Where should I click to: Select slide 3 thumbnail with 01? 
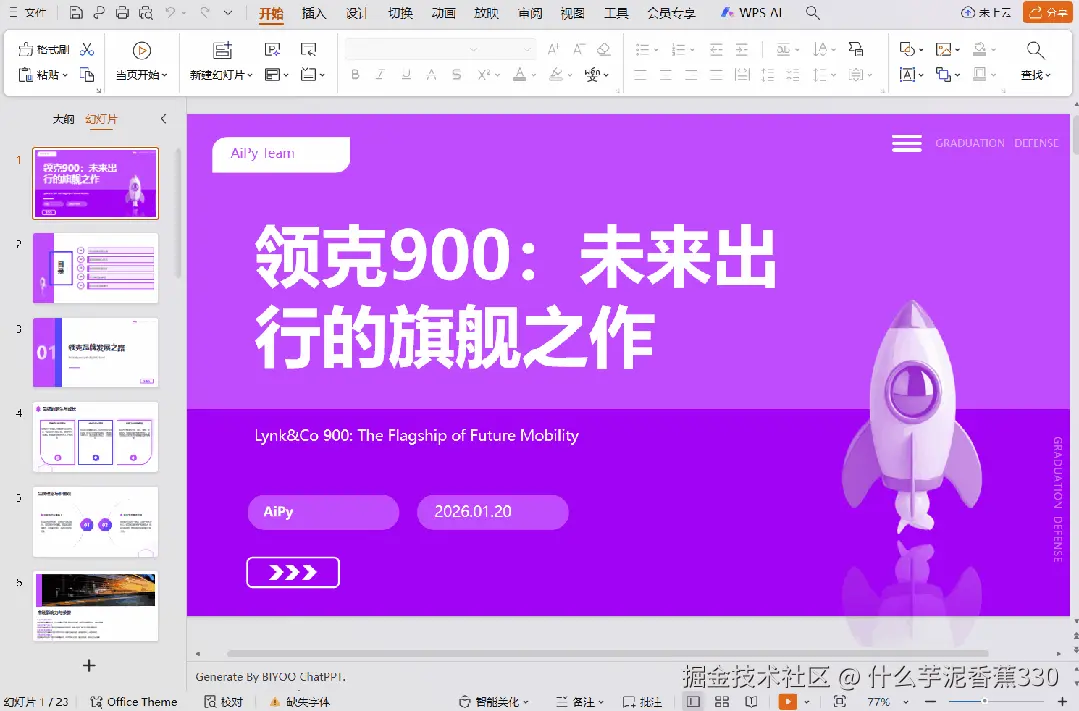96,352
